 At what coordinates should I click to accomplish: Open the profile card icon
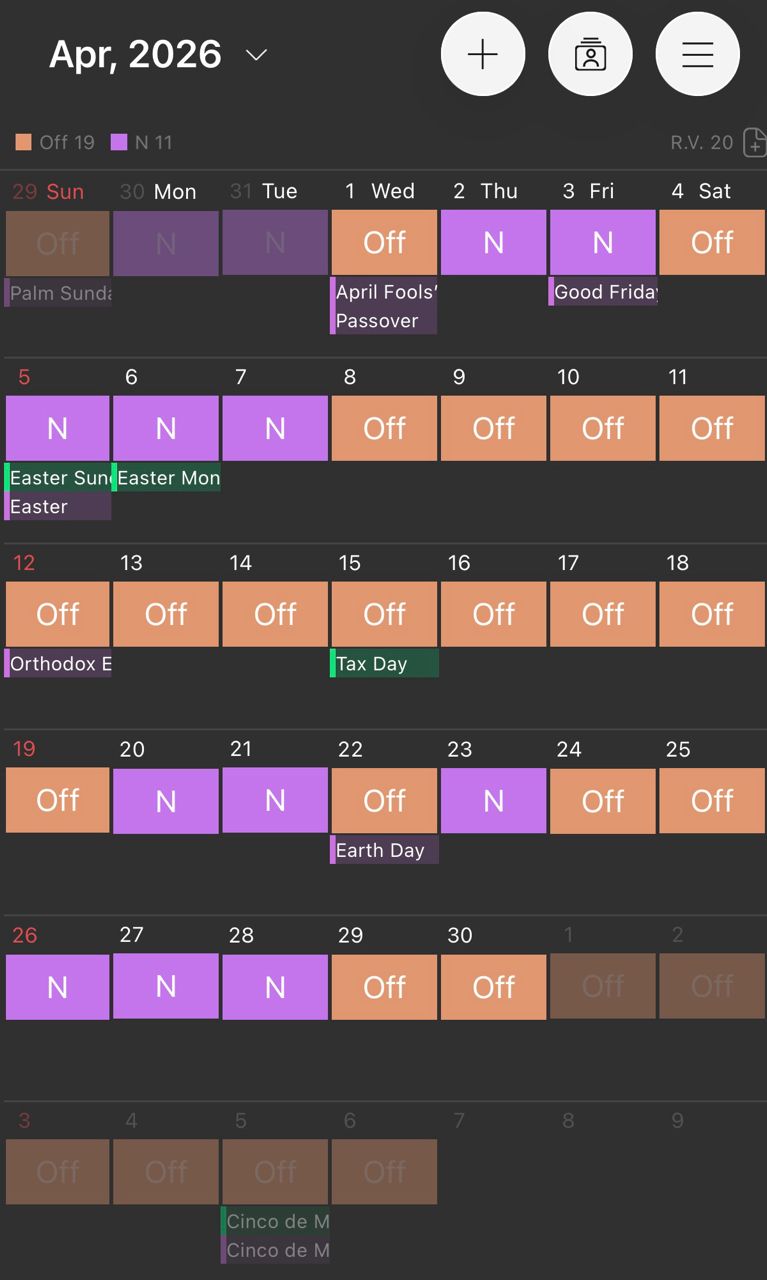coord(590,55)
